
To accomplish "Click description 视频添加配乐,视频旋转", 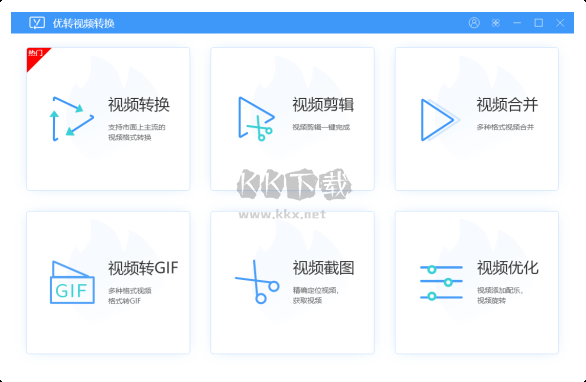I will (x=500, y=295).
